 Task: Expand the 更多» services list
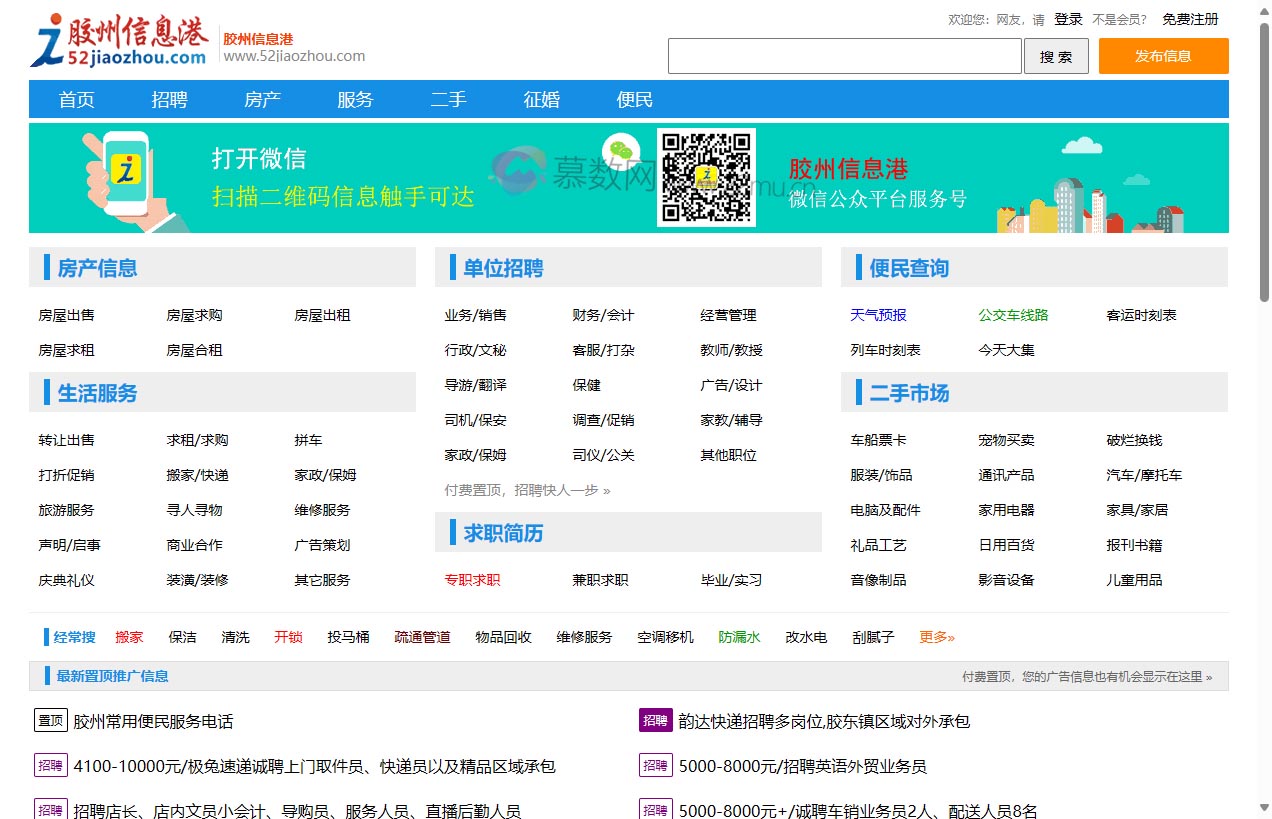click(936, 637)
